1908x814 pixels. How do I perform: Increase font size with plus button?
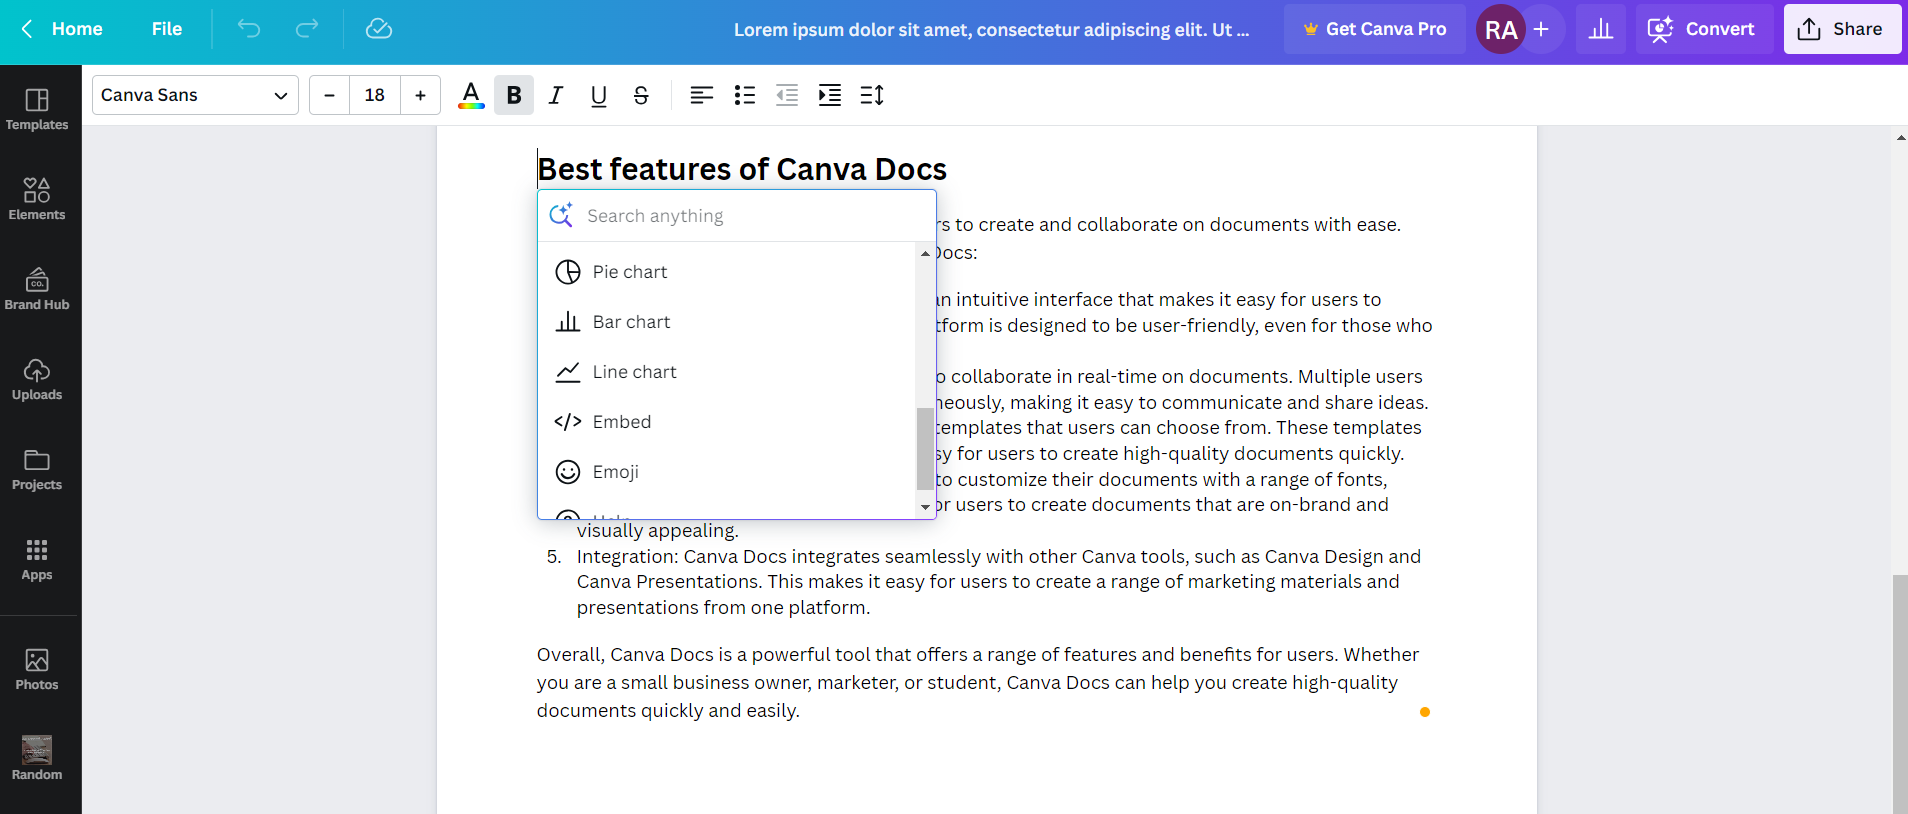[x=420, y=95]
